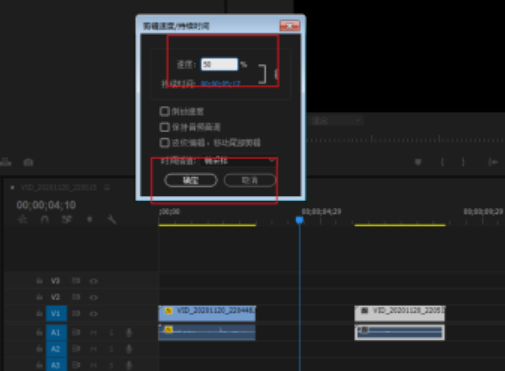
Task: Click the blue timeline playhead marker
Action: [299, 220]
